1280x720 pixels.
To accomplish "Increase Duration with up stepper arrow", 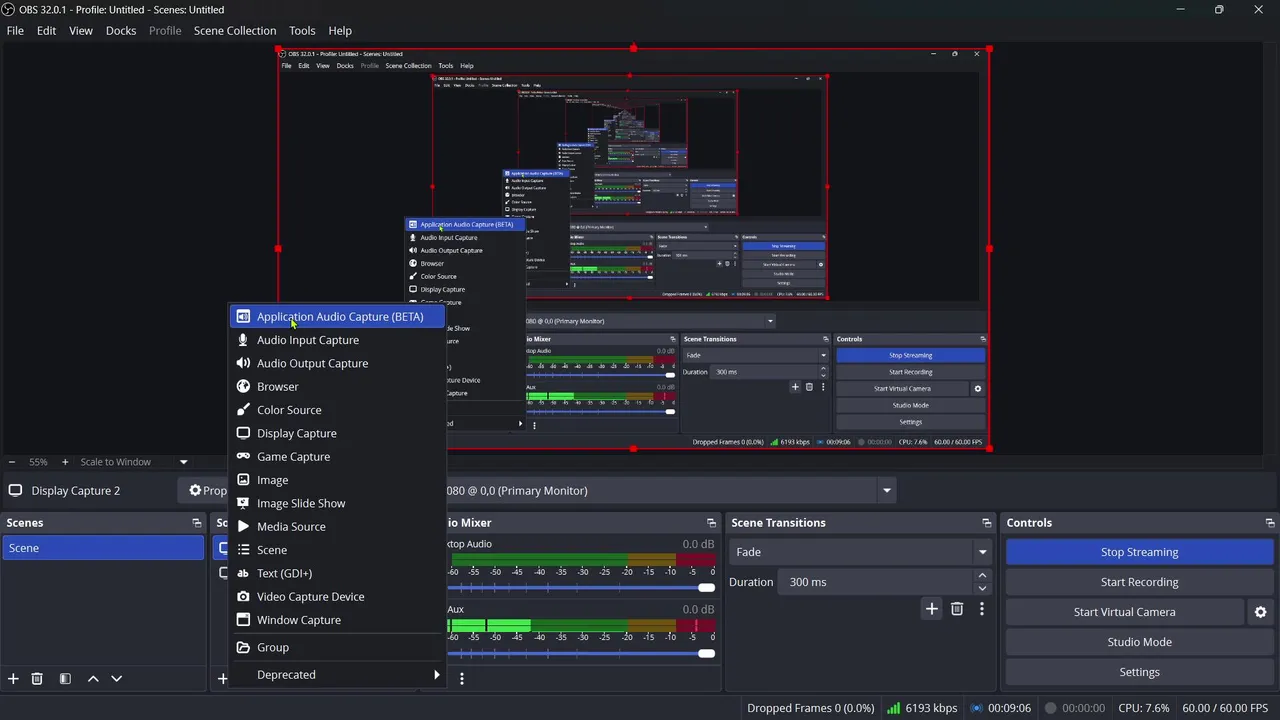I will pos(982,576).
